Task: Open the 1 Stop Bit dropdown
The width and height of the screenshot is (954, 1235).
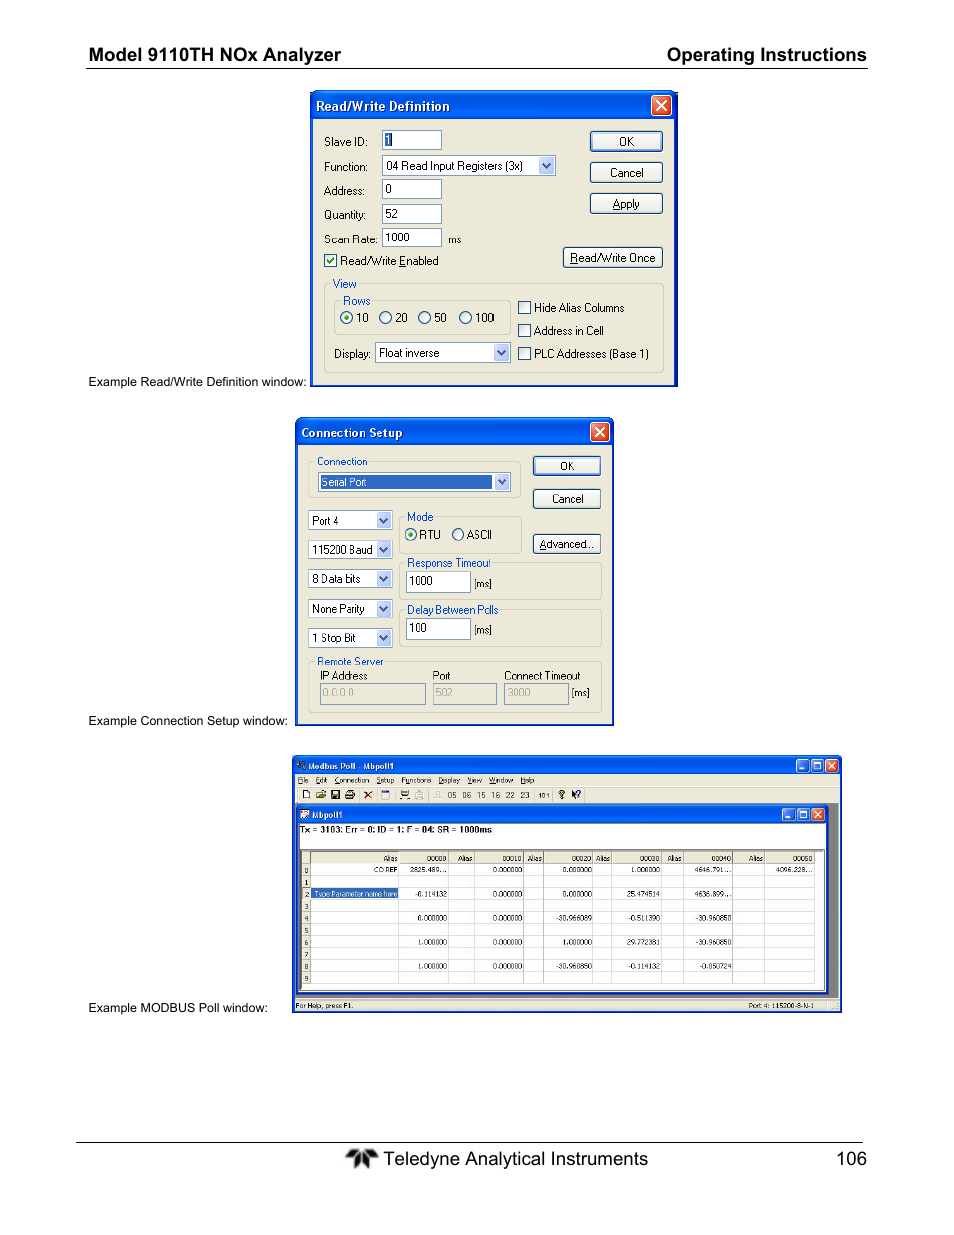Action: tap(384, 638)
